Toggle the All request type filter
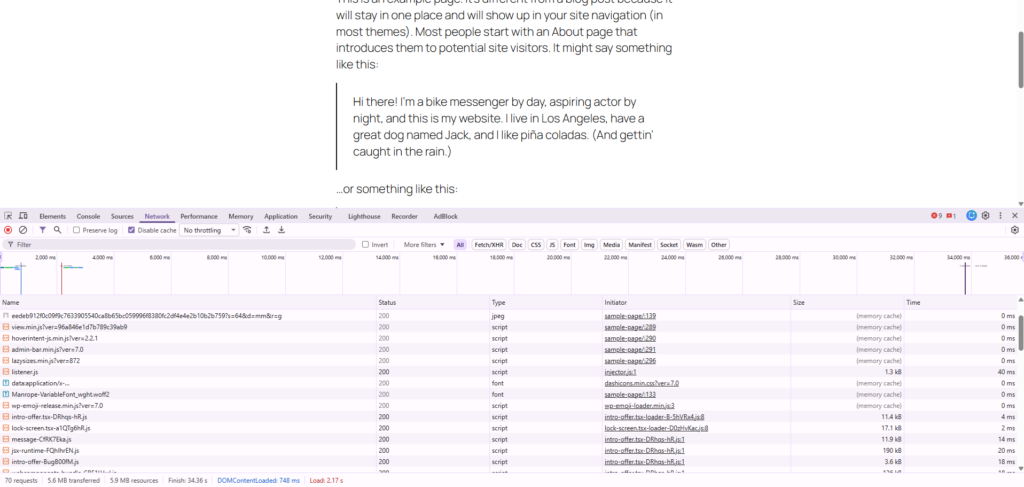 tap(460, 245)
